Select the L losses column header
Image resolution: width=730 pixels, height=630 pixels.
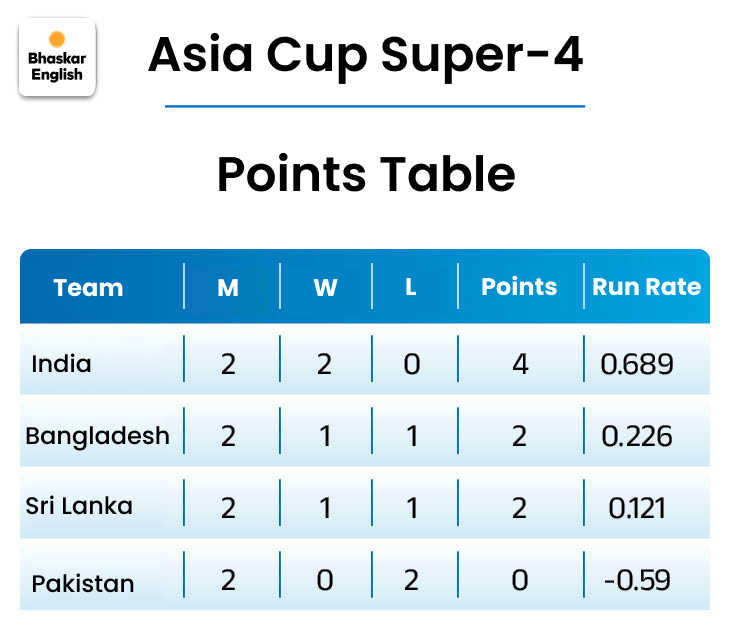[x=410, y=288]
